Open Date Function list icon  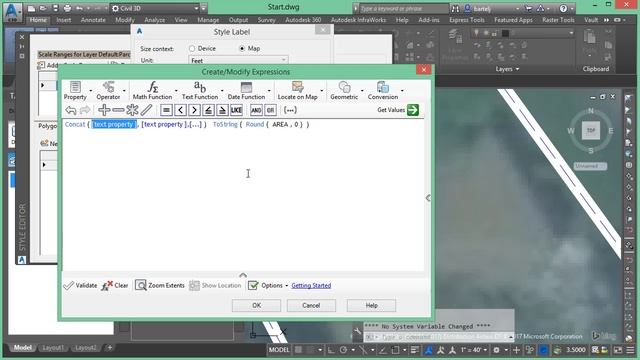(246, 87)
